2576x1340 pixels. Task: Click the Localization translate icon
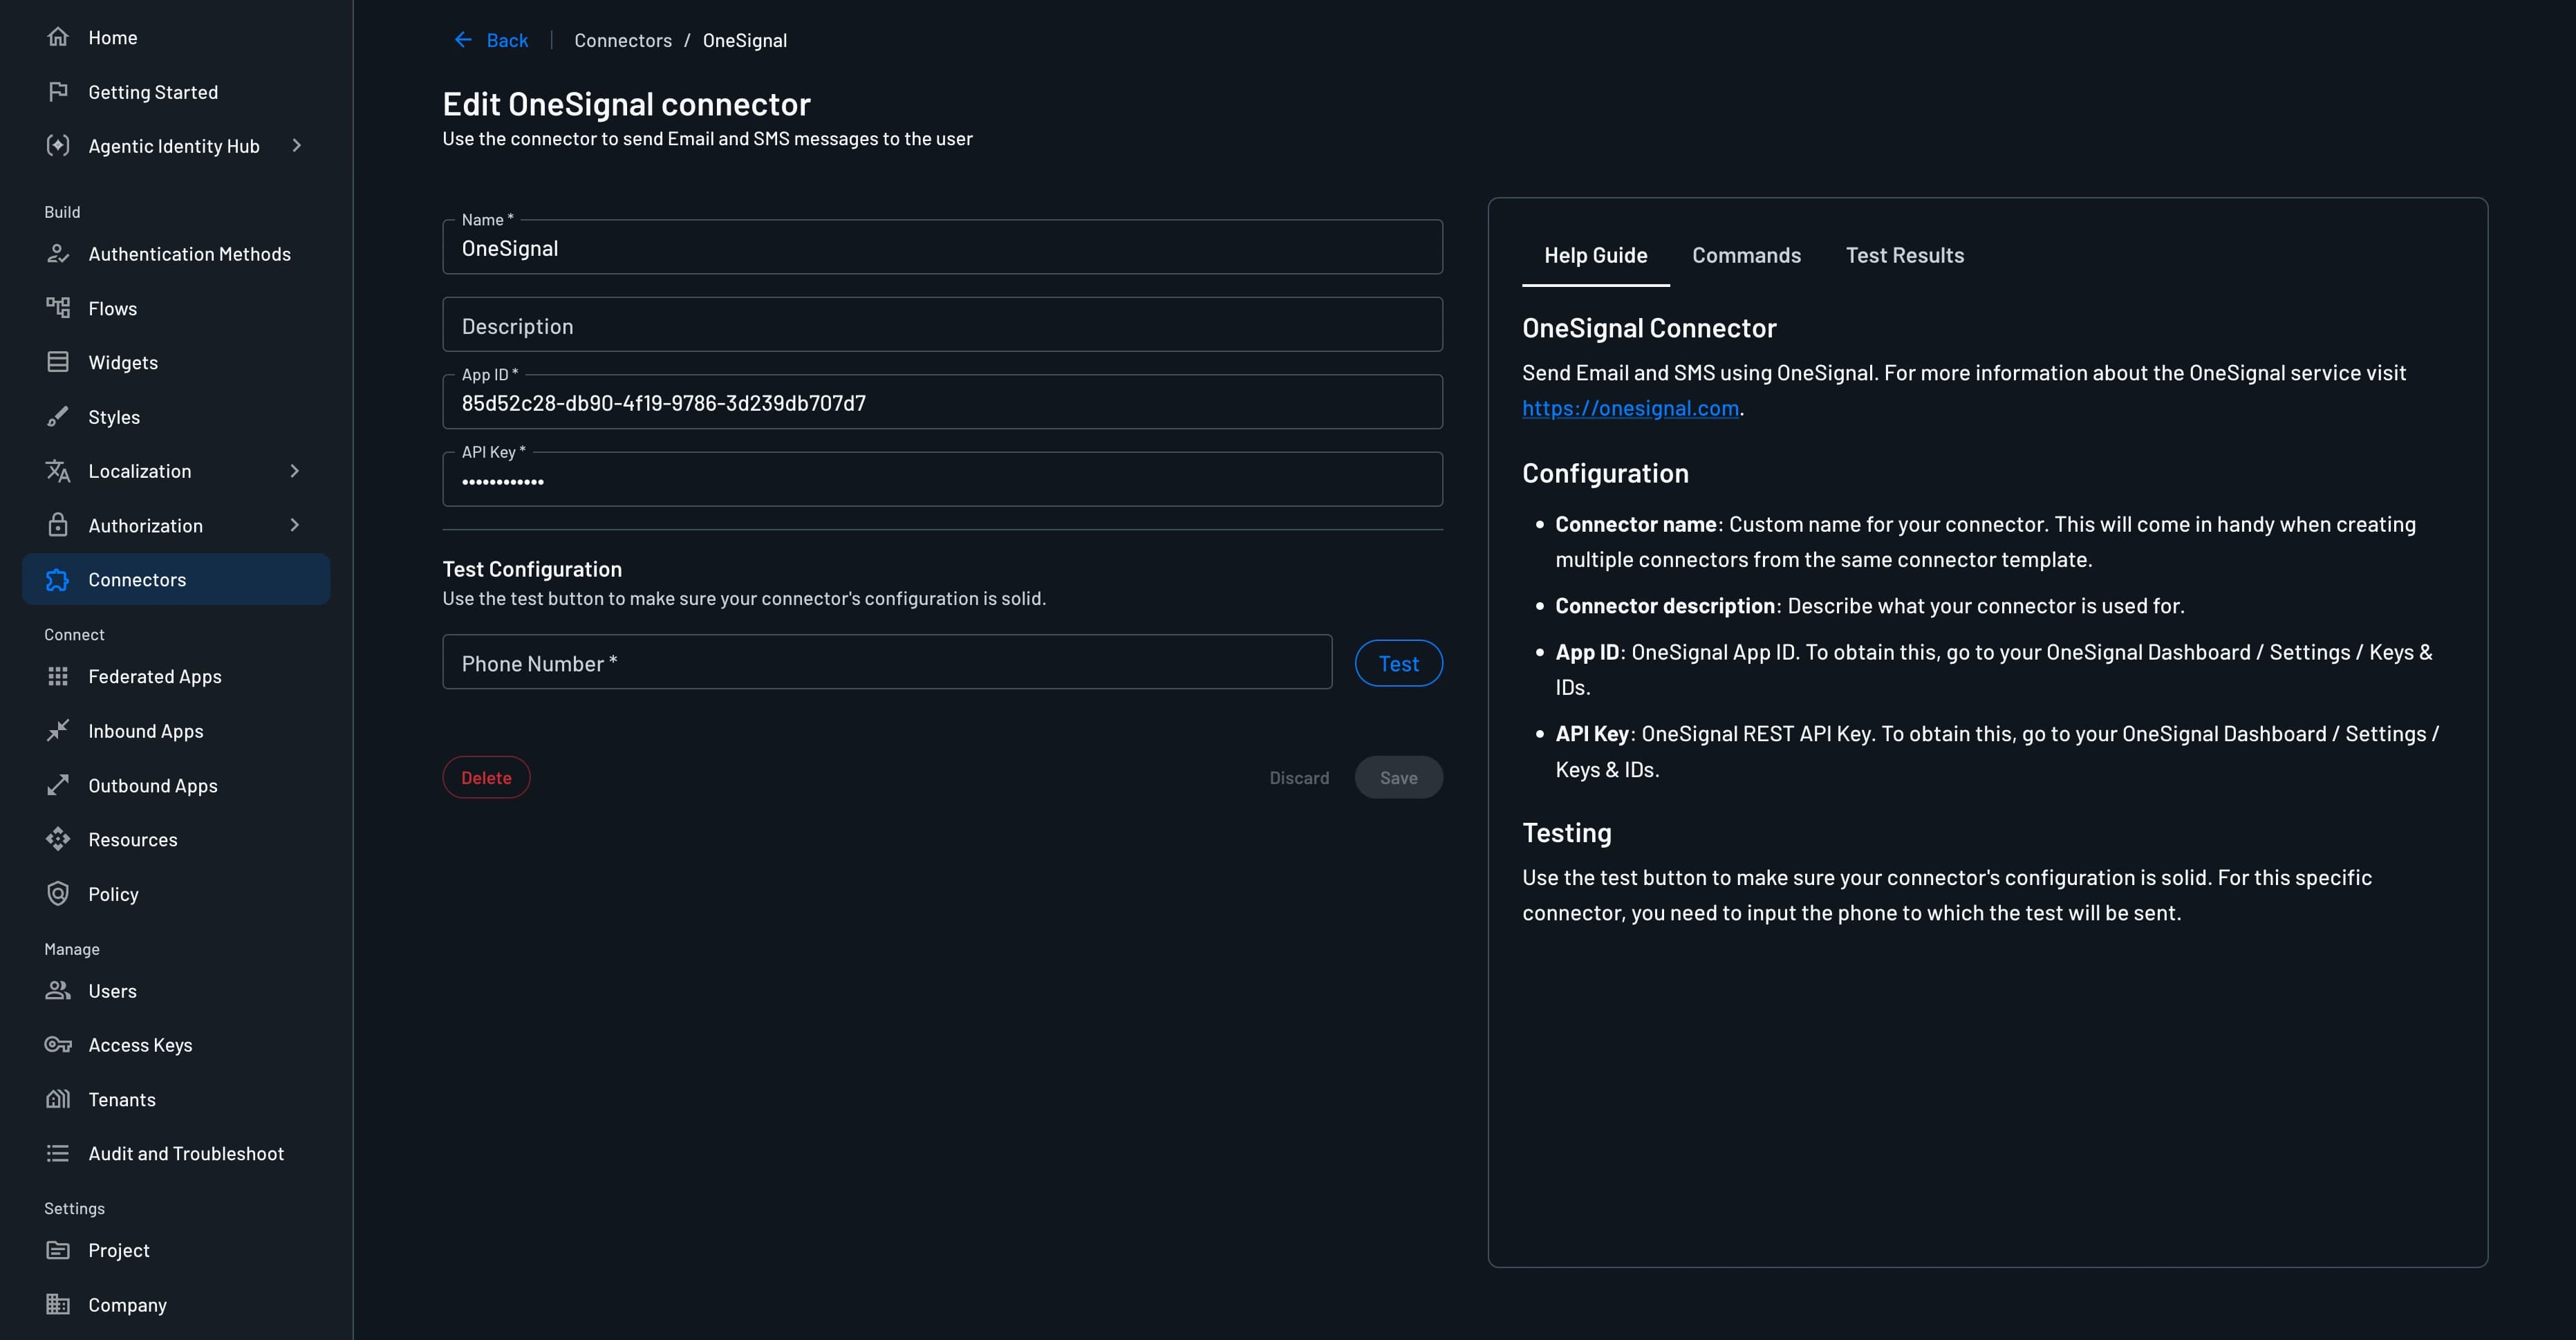[x=58, y=471]
